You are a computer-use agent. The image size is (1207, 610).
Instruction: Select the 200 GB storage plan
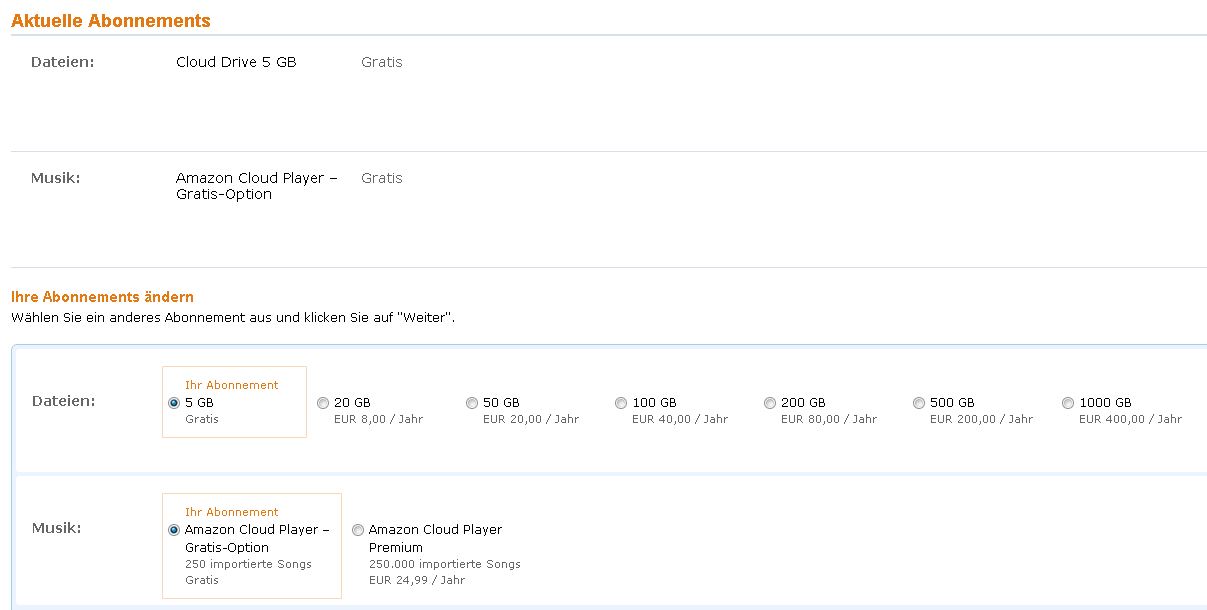point(770,403)
